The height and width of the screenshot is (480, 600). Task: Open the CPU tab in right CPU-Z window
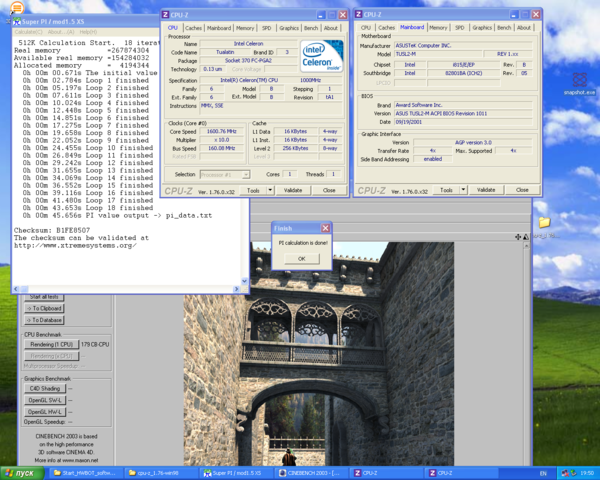click(x=366, y=28)
